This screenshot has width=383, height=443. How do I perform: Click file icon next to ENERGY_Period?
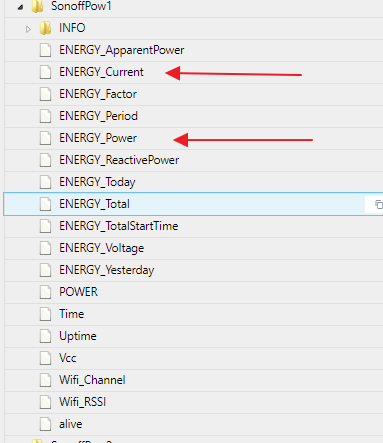[x=45, y=116]
